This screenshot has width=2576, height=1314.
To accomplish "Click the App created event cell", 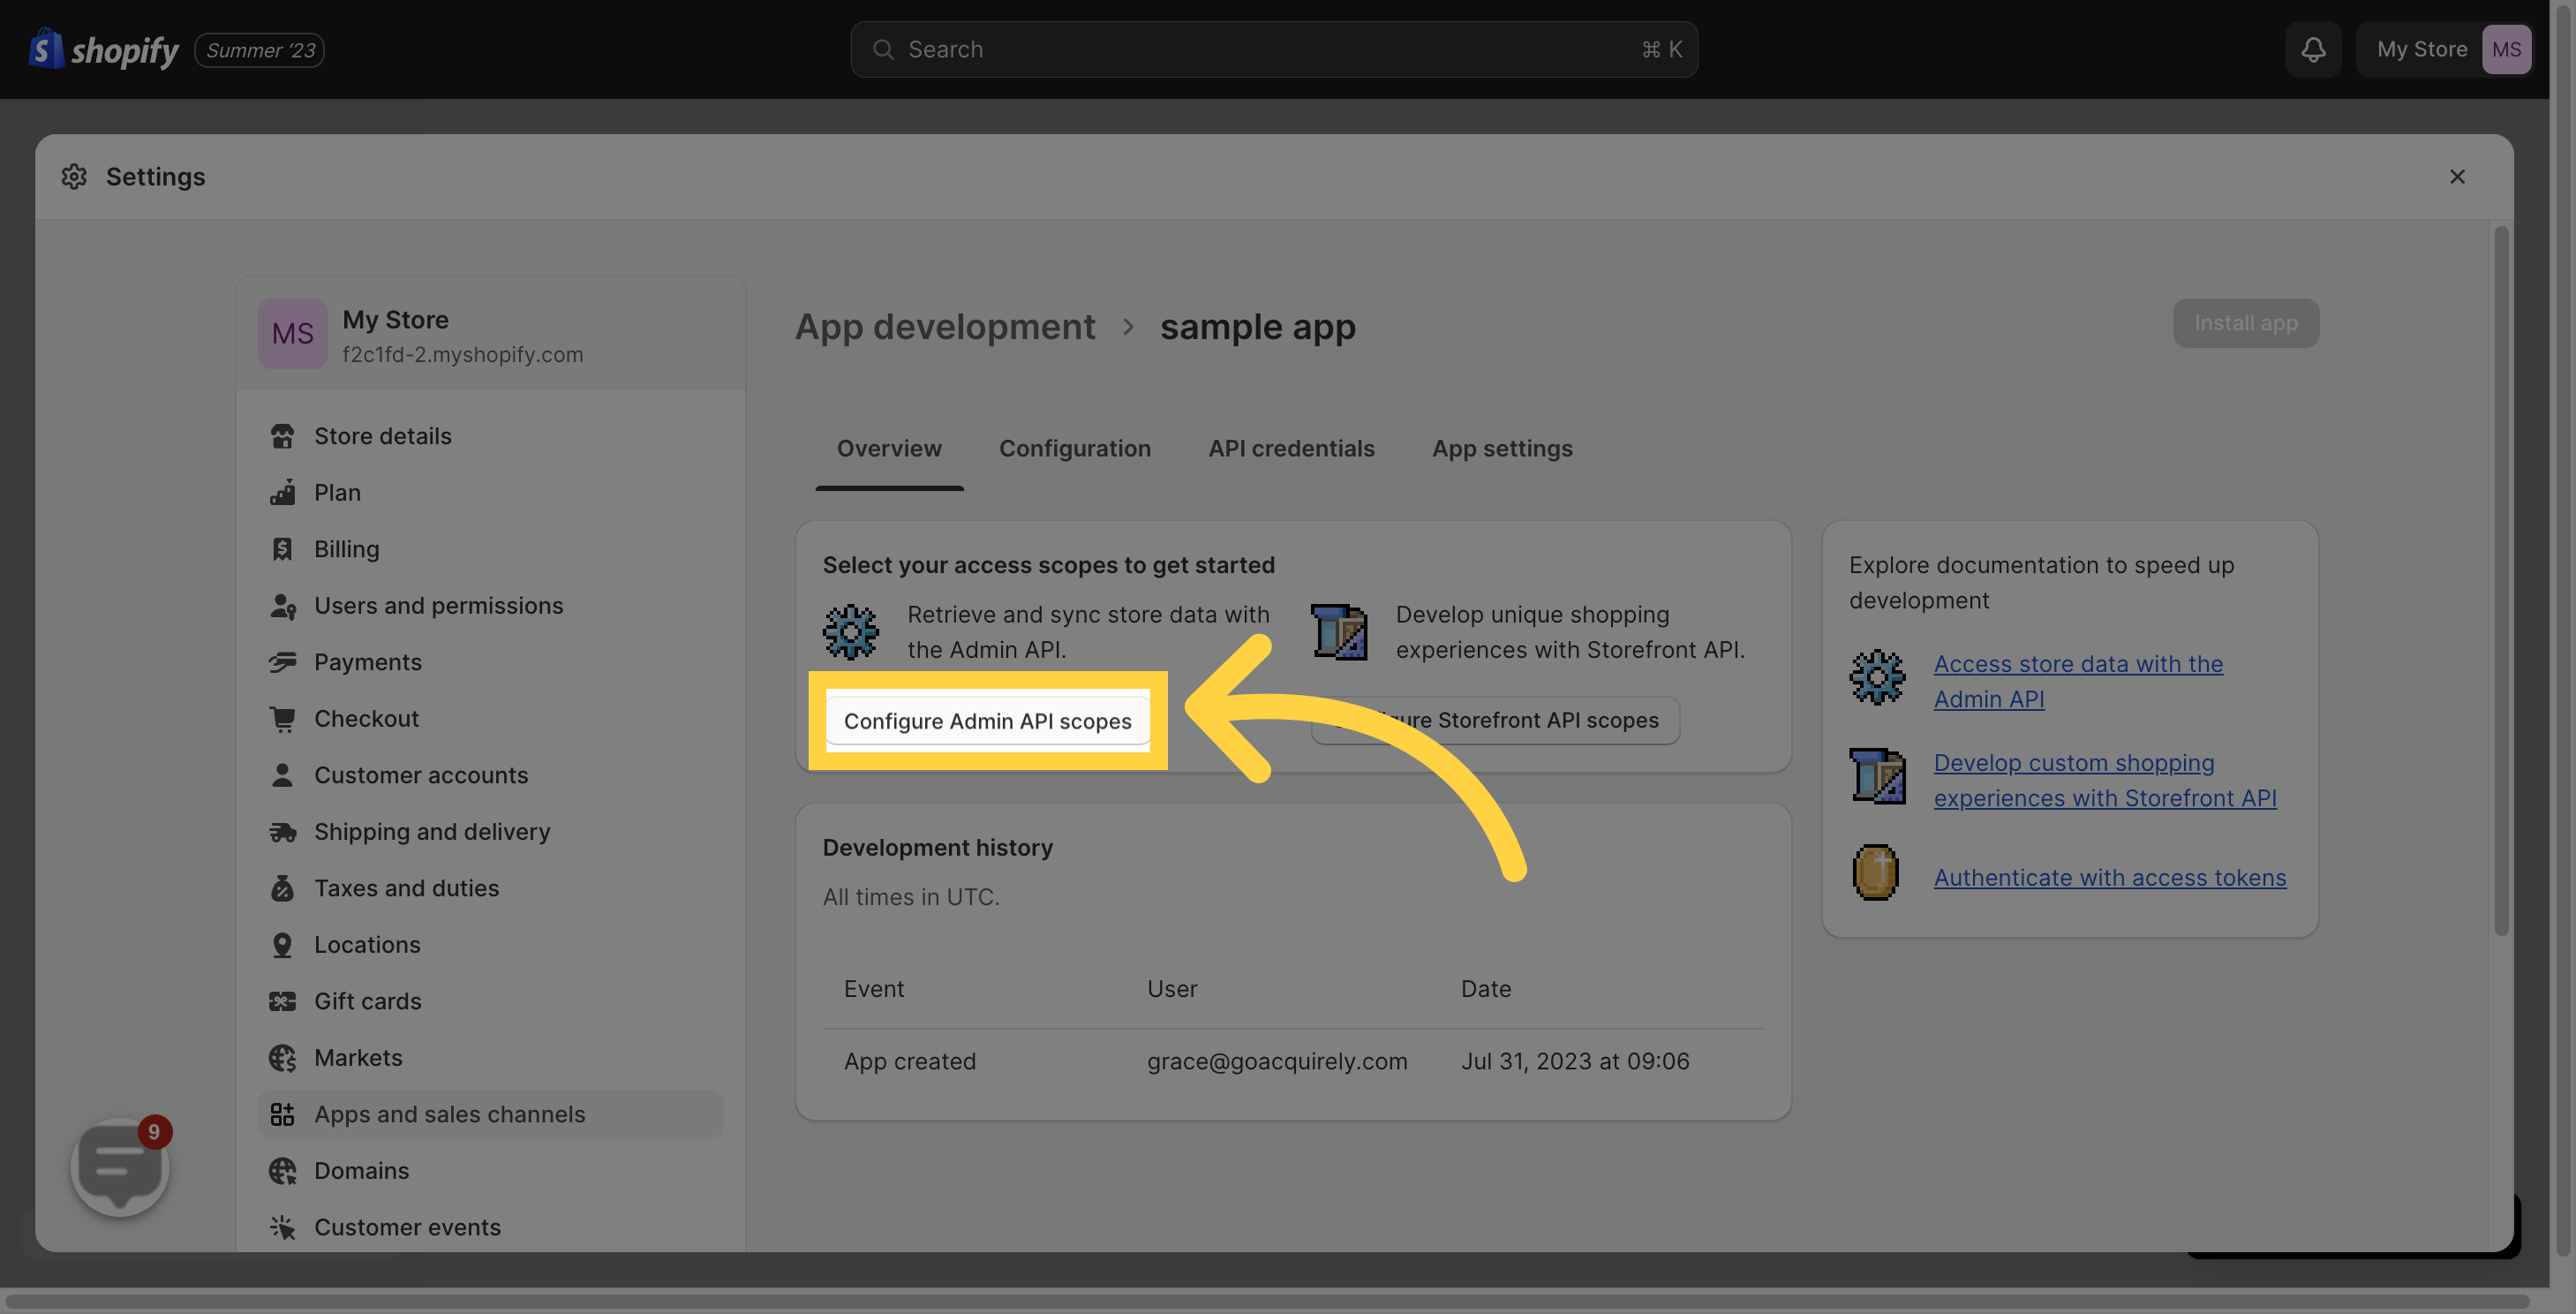I will pos(909,1061).
